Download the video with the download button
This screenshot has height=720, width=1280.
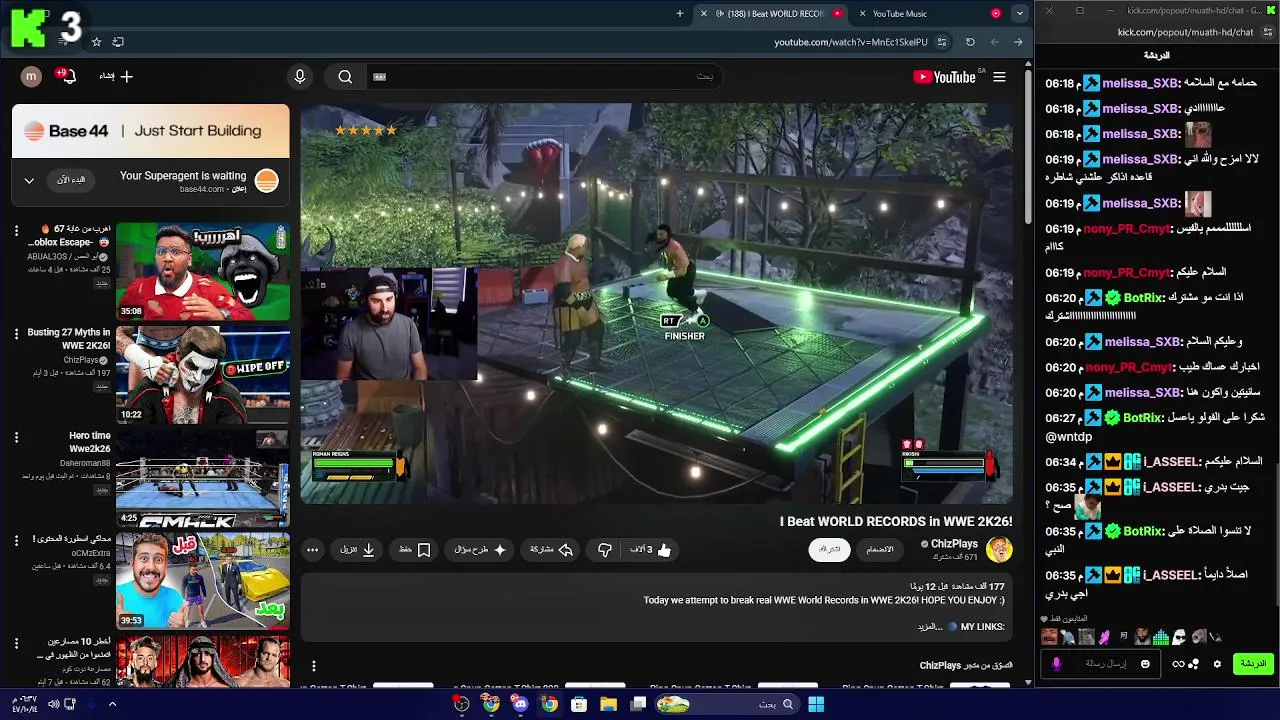tap(357, 550)
